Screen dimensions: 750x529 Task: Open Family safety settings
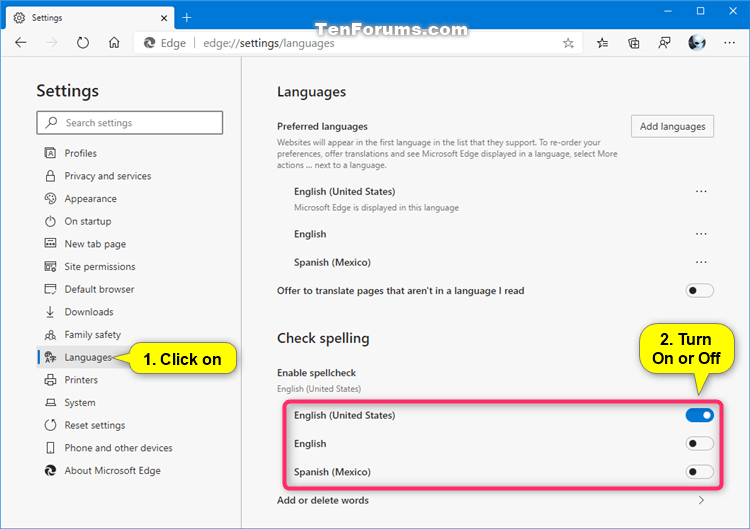coord(93,334)
